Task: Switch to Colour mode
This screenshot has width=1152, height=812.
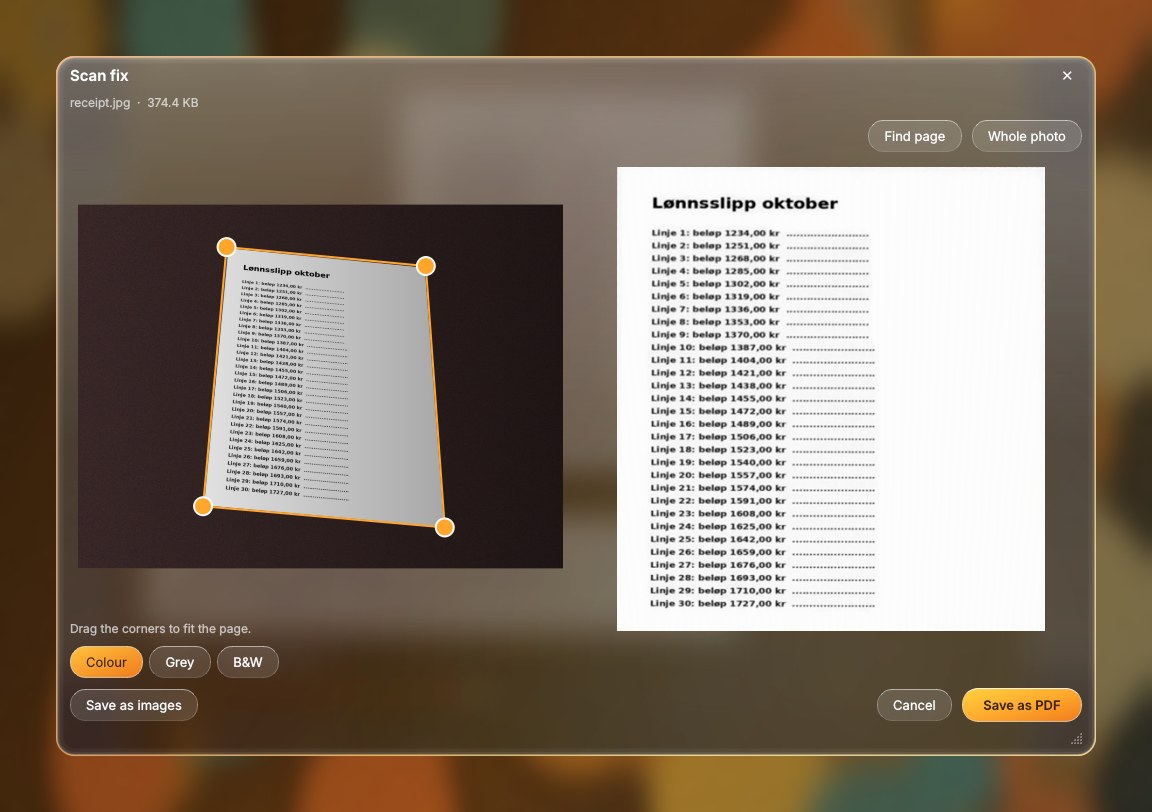Action: click(106, 662)
